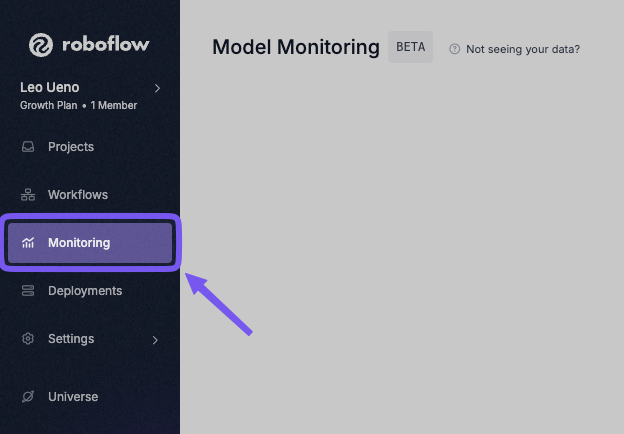This screenshot has height=434, width=624.
Task: Navigate to Deployments label
Action: [85, 291]
